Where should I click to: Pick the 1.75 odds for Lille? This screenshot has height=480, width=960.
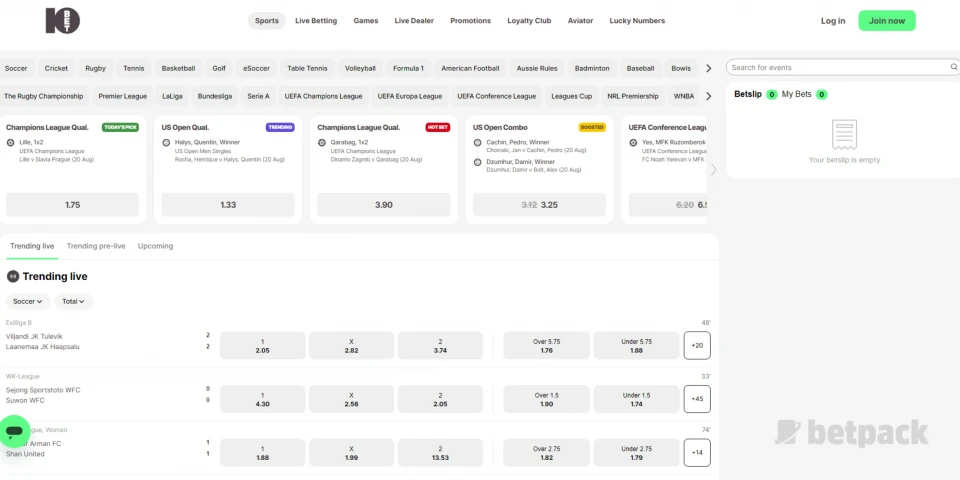(x=72, y=205)
